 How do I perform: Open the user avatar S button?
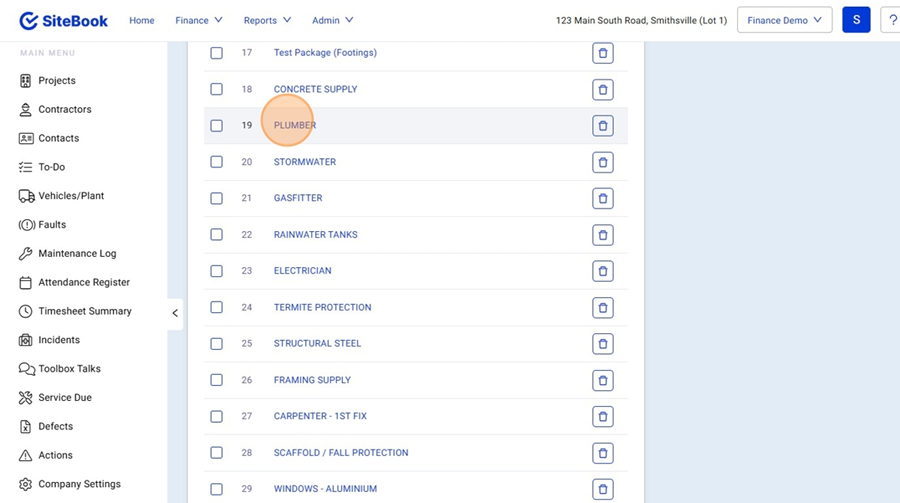856,20
